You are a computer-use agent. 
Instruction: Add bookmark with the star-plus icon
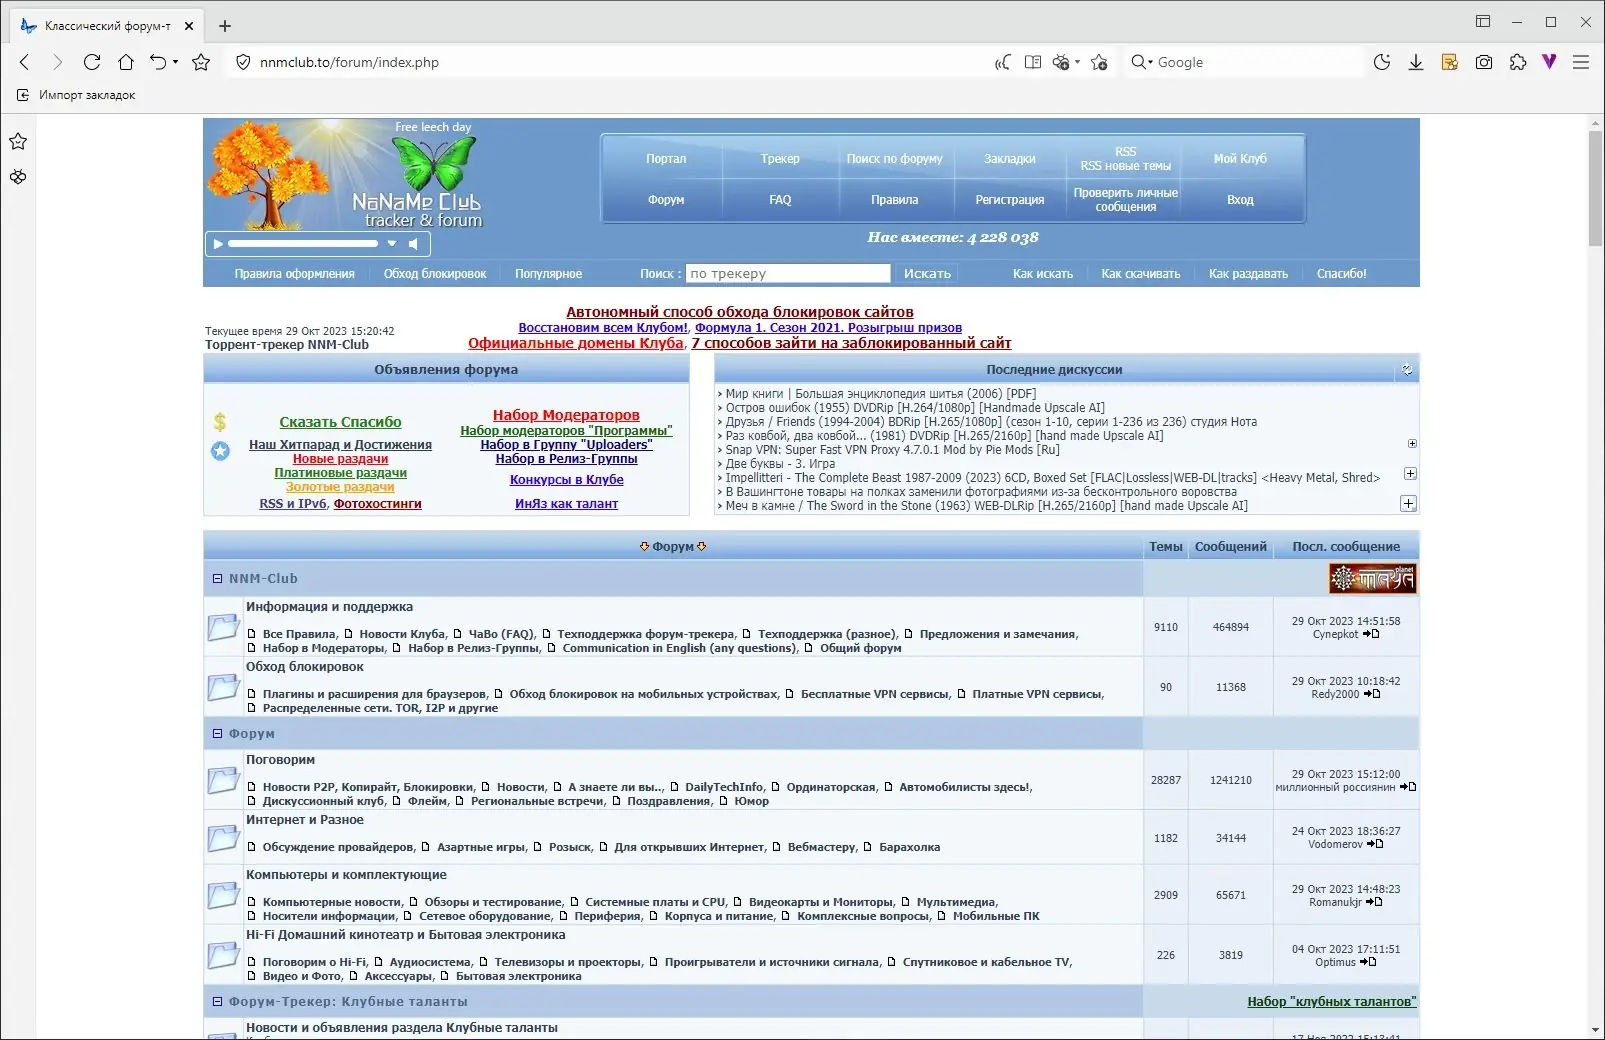click(1099, 62)
